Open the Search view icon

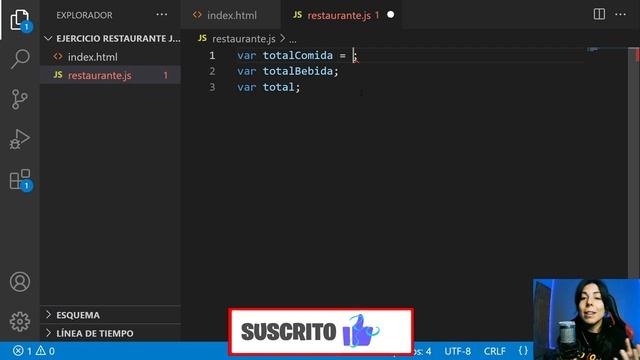(x=20, y=59)
